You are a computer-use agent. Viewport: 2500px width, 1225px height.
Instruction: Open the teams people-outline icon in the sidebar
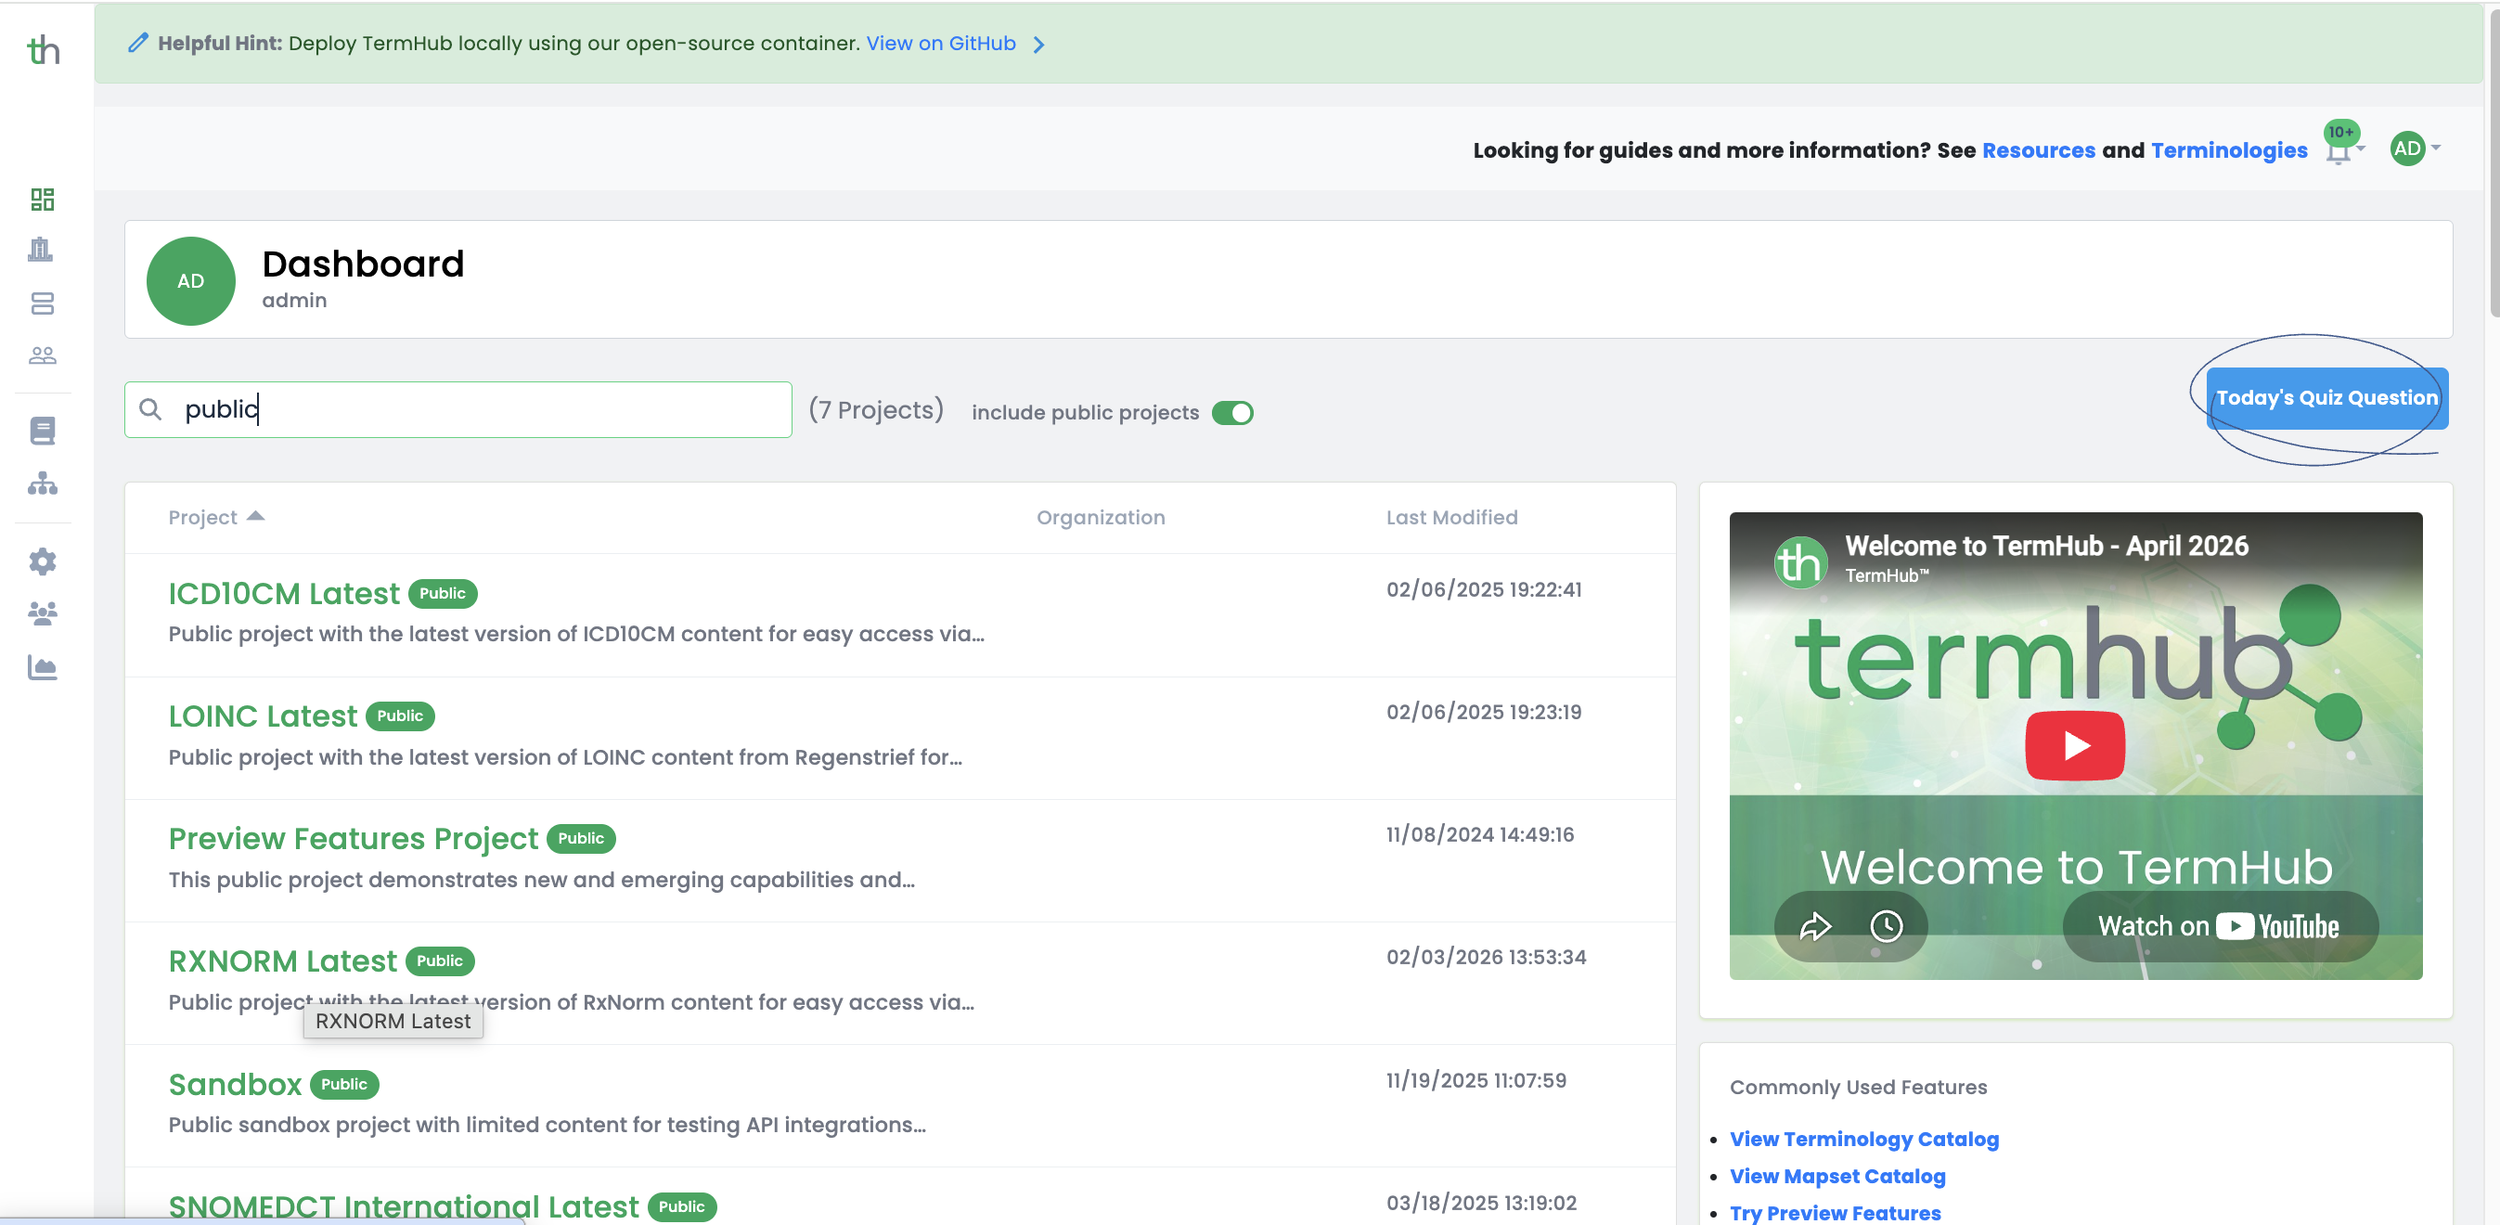tap(42, 355)
